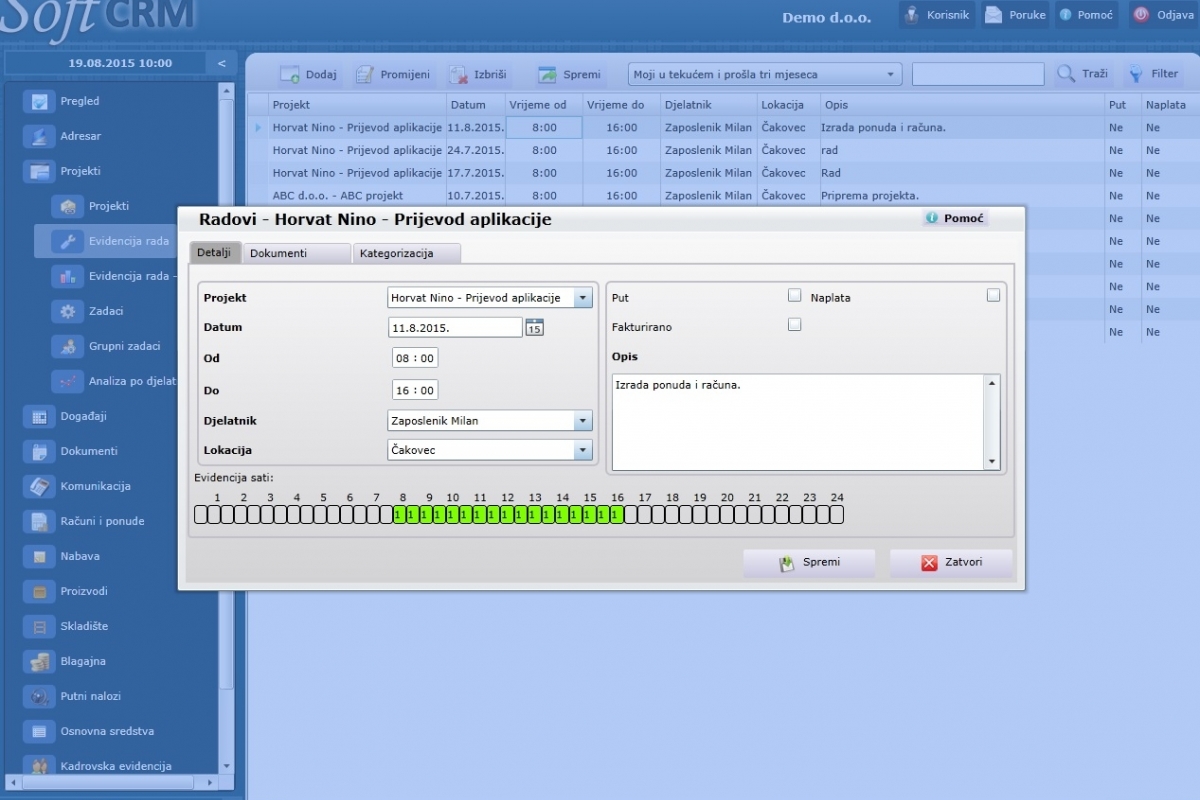Open Kadrovska evidencija in sidebar
The height and width of the screenshot is (800, 1200).
(116, 766)
